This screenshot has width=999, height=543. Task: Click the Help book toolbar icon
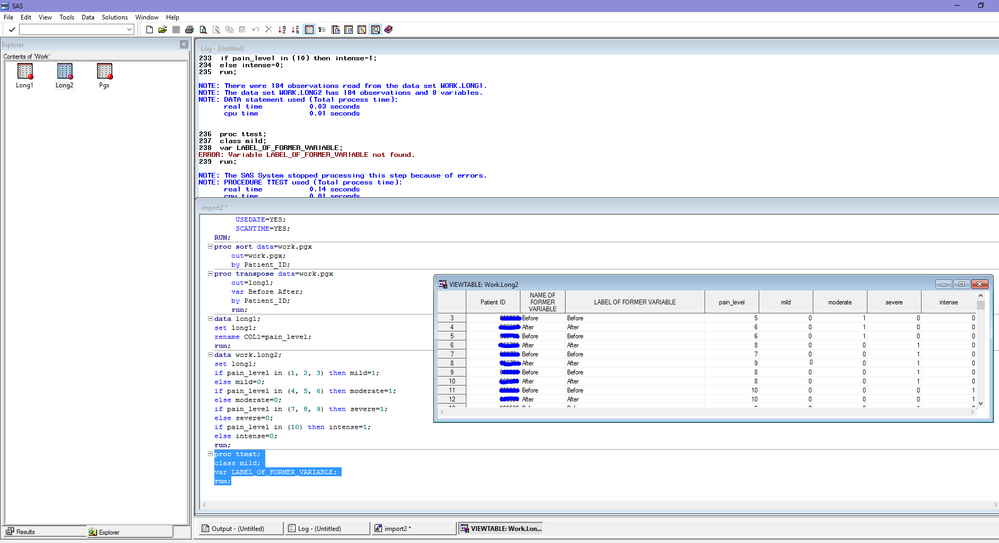389,29
